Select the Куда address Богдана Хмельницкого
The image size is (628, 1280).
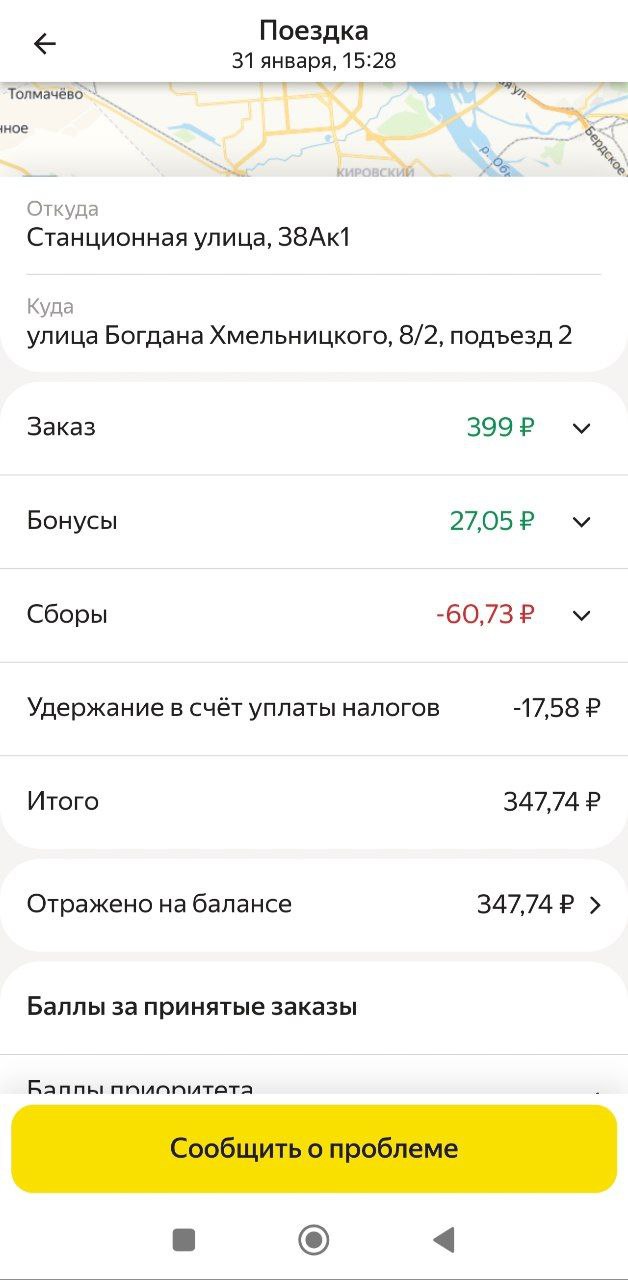pos(299,335)
